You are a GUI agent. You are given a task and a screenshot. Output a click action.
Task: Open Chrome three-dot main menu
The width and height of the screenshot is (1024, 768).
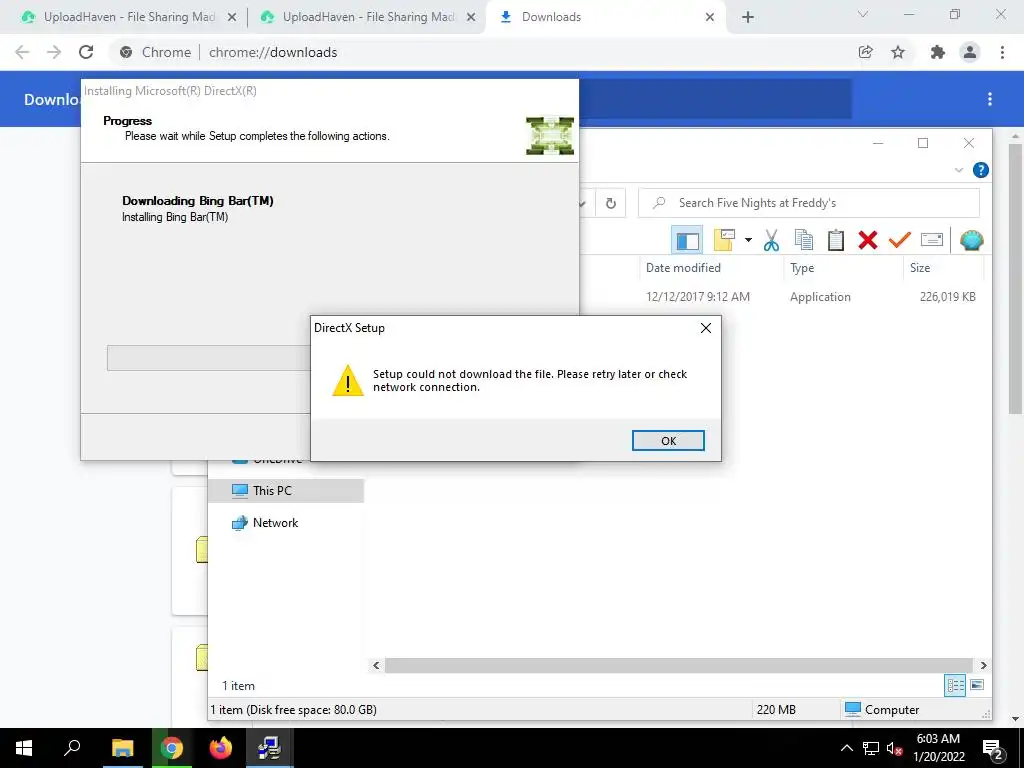1002,52
